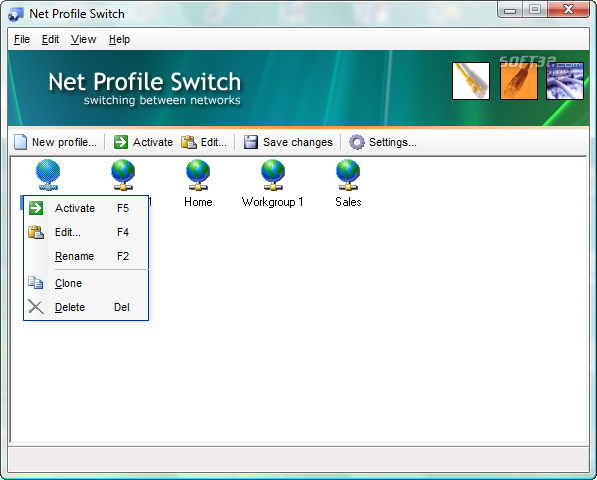Image resolution: width=597 pixels, height=480 pixels.
Task: Minimize the Net Profile Switch window
Action: point(510,10)
